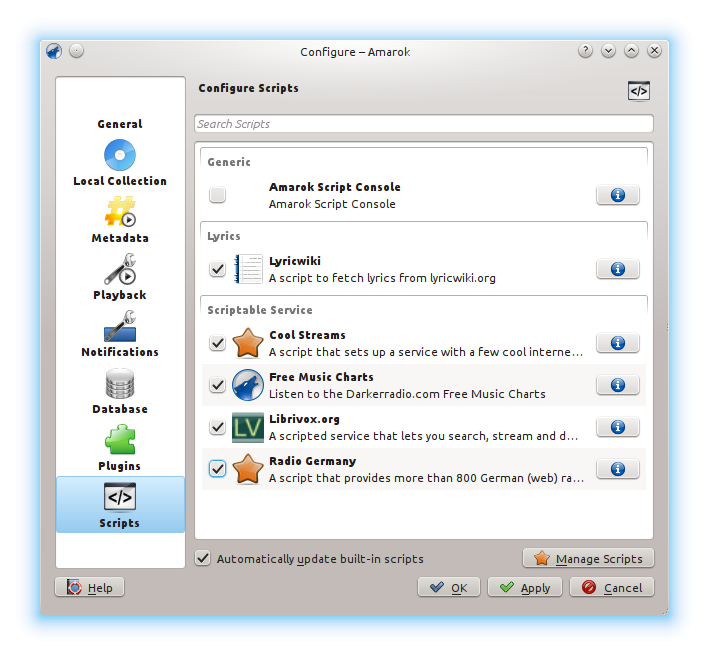Open Help
Screen dimensions: 709x655
click(90, 588)
